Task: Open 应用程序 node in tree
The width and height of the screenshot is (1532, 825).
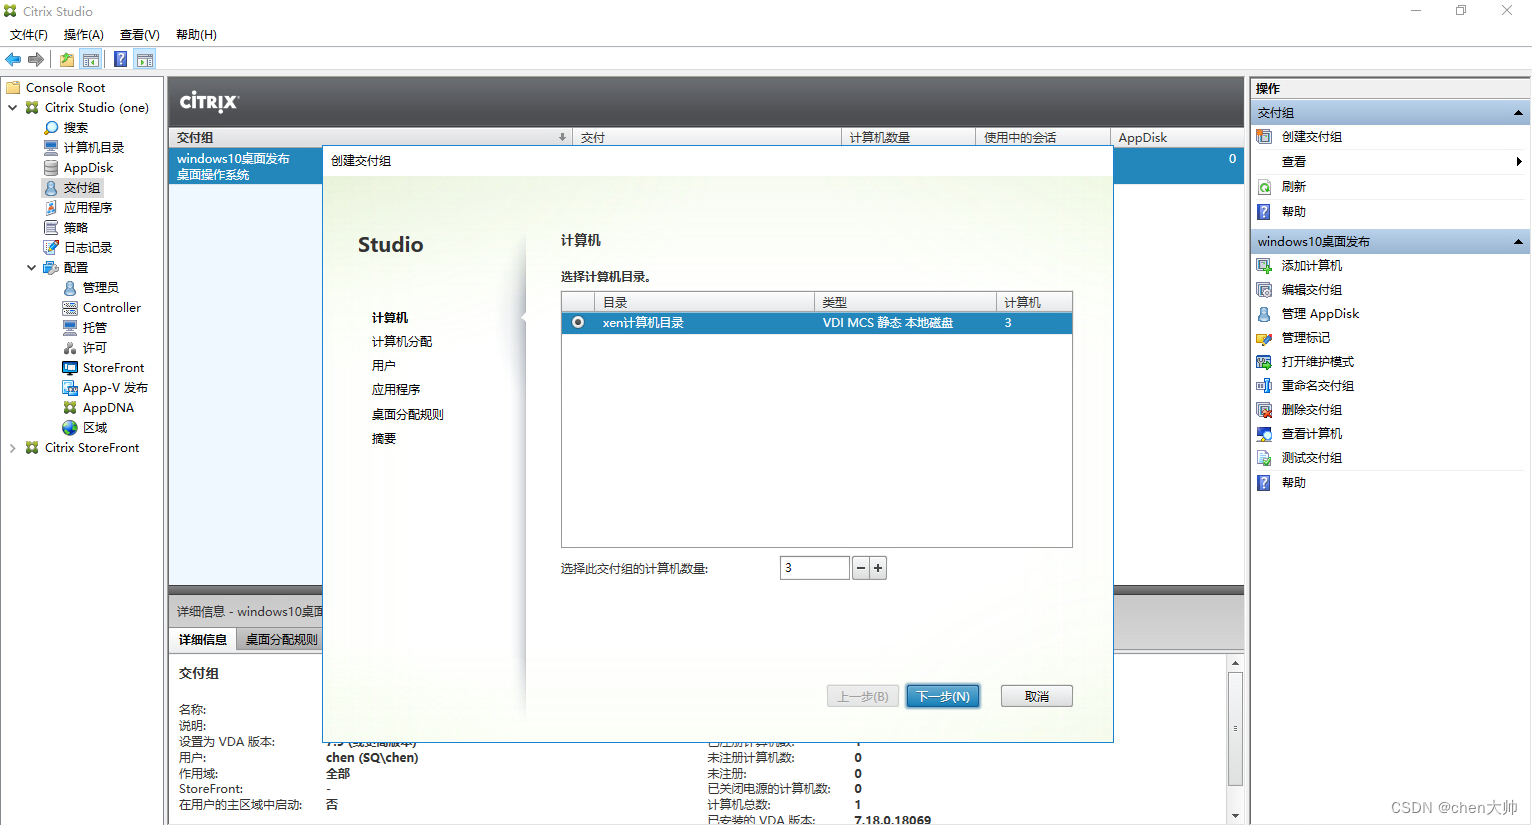Action: click(x=88, y=208)
